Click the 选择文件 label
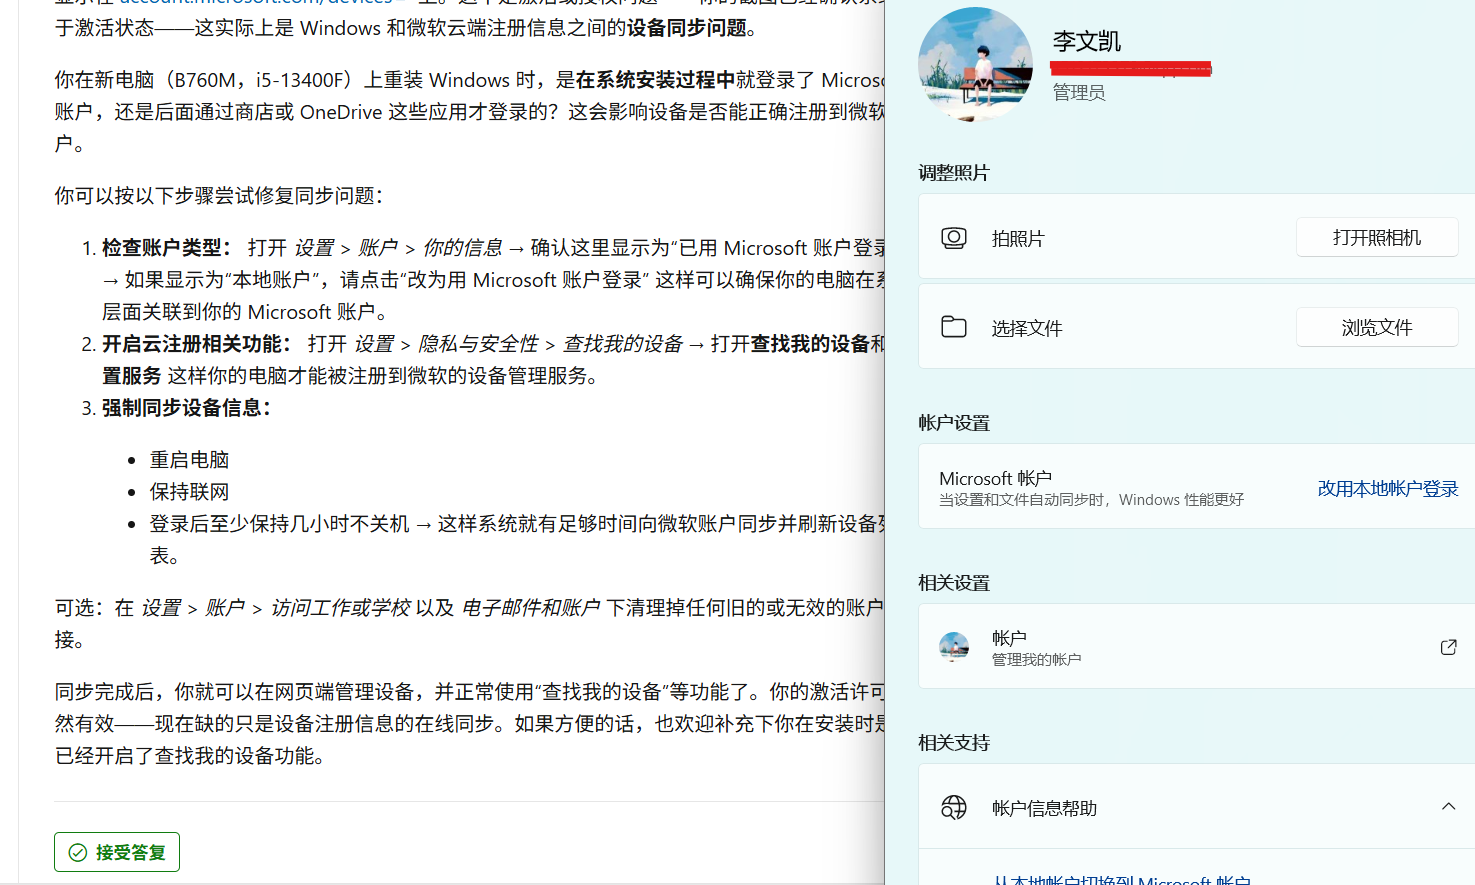 [x=1027, y=328]
